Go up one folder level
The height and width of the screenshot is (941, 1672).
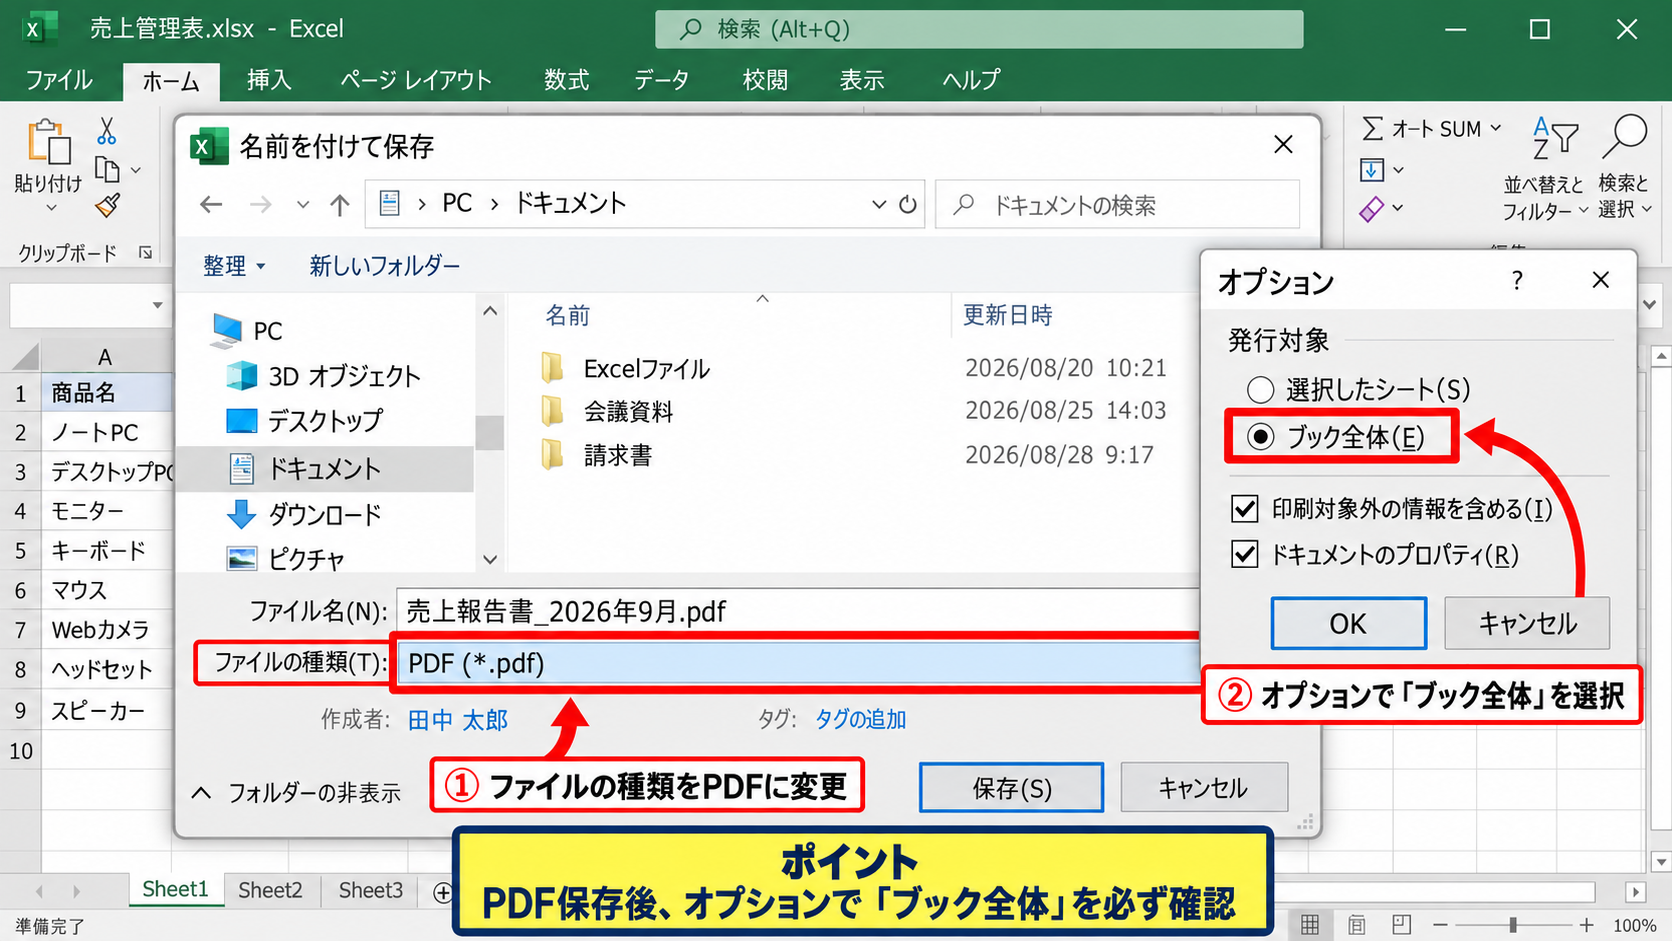point(340,205)
